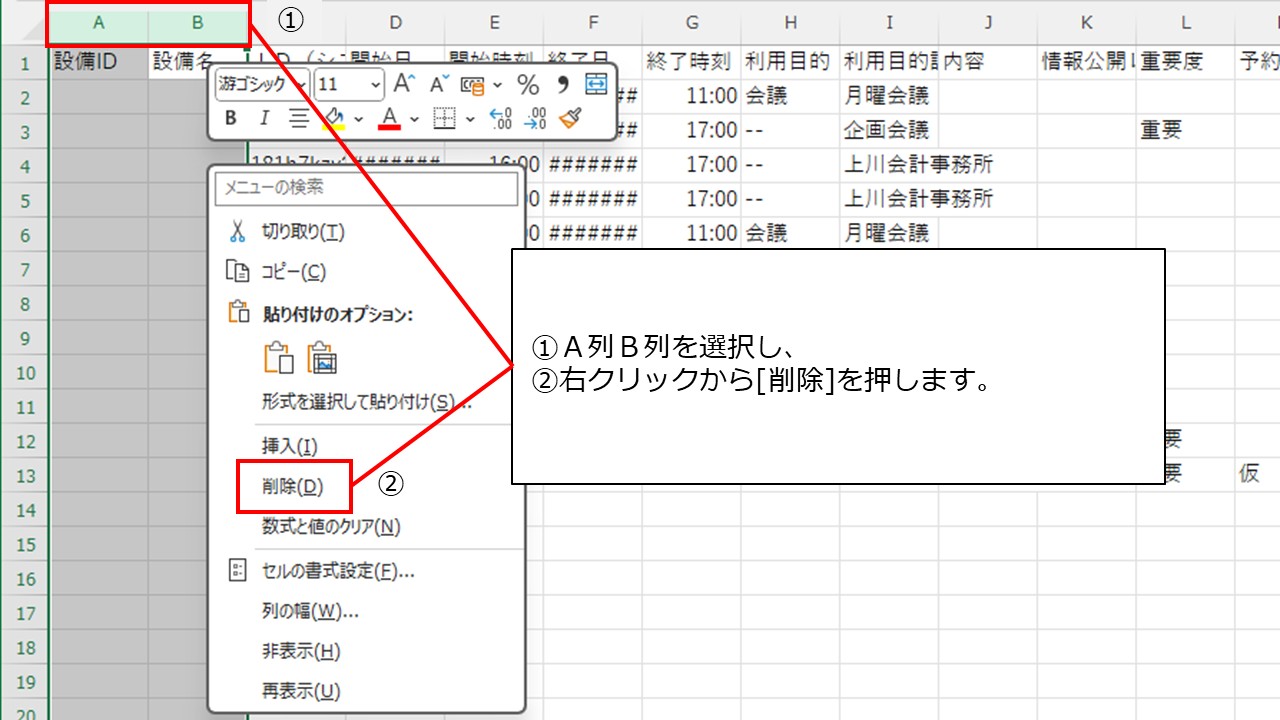Viewport: 1280px width, 720px height.
Task: Click the 設備名 header cell
Action: pyautogui.click(x=197, y=62)
